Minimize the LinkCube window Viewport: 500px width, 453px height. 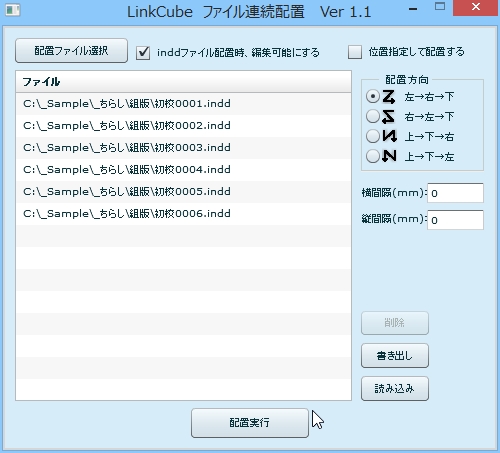click(413, 9)
